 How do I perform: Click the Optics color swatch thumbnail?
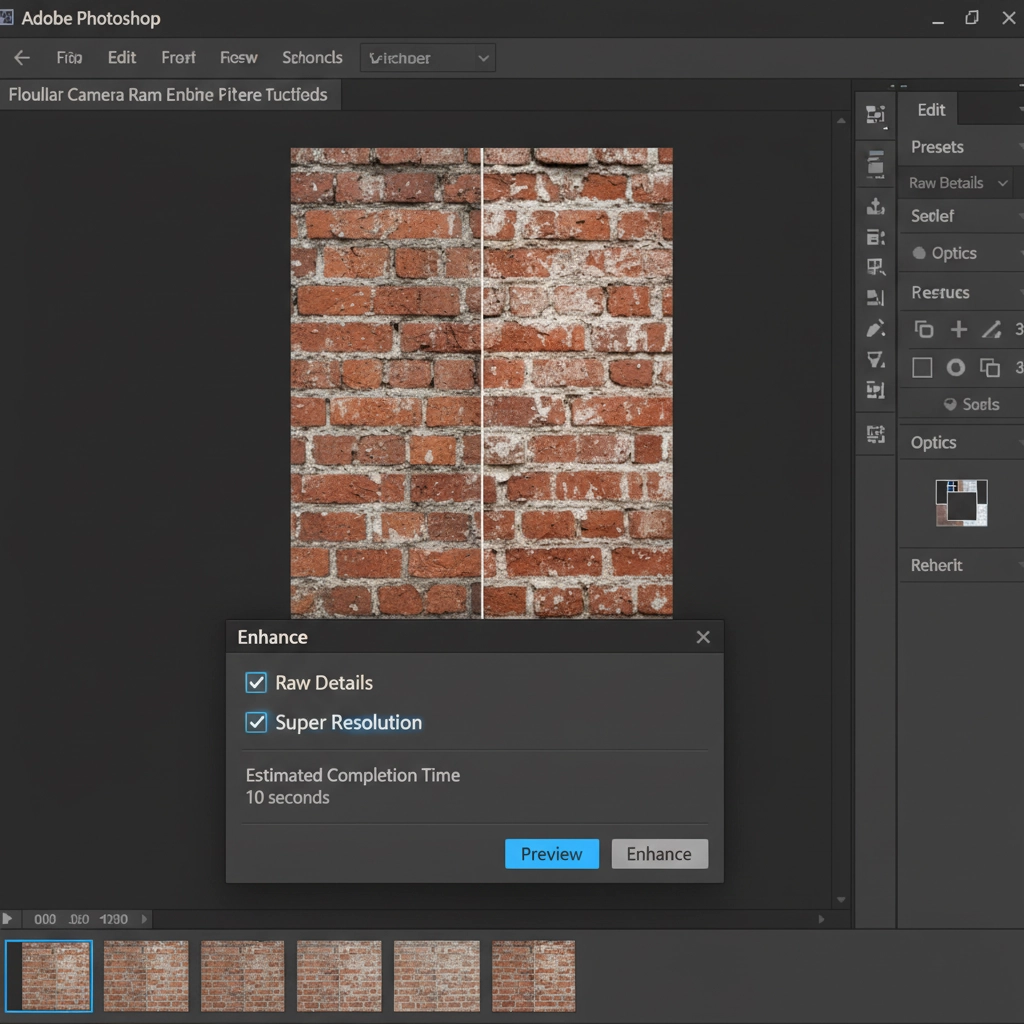961,503
